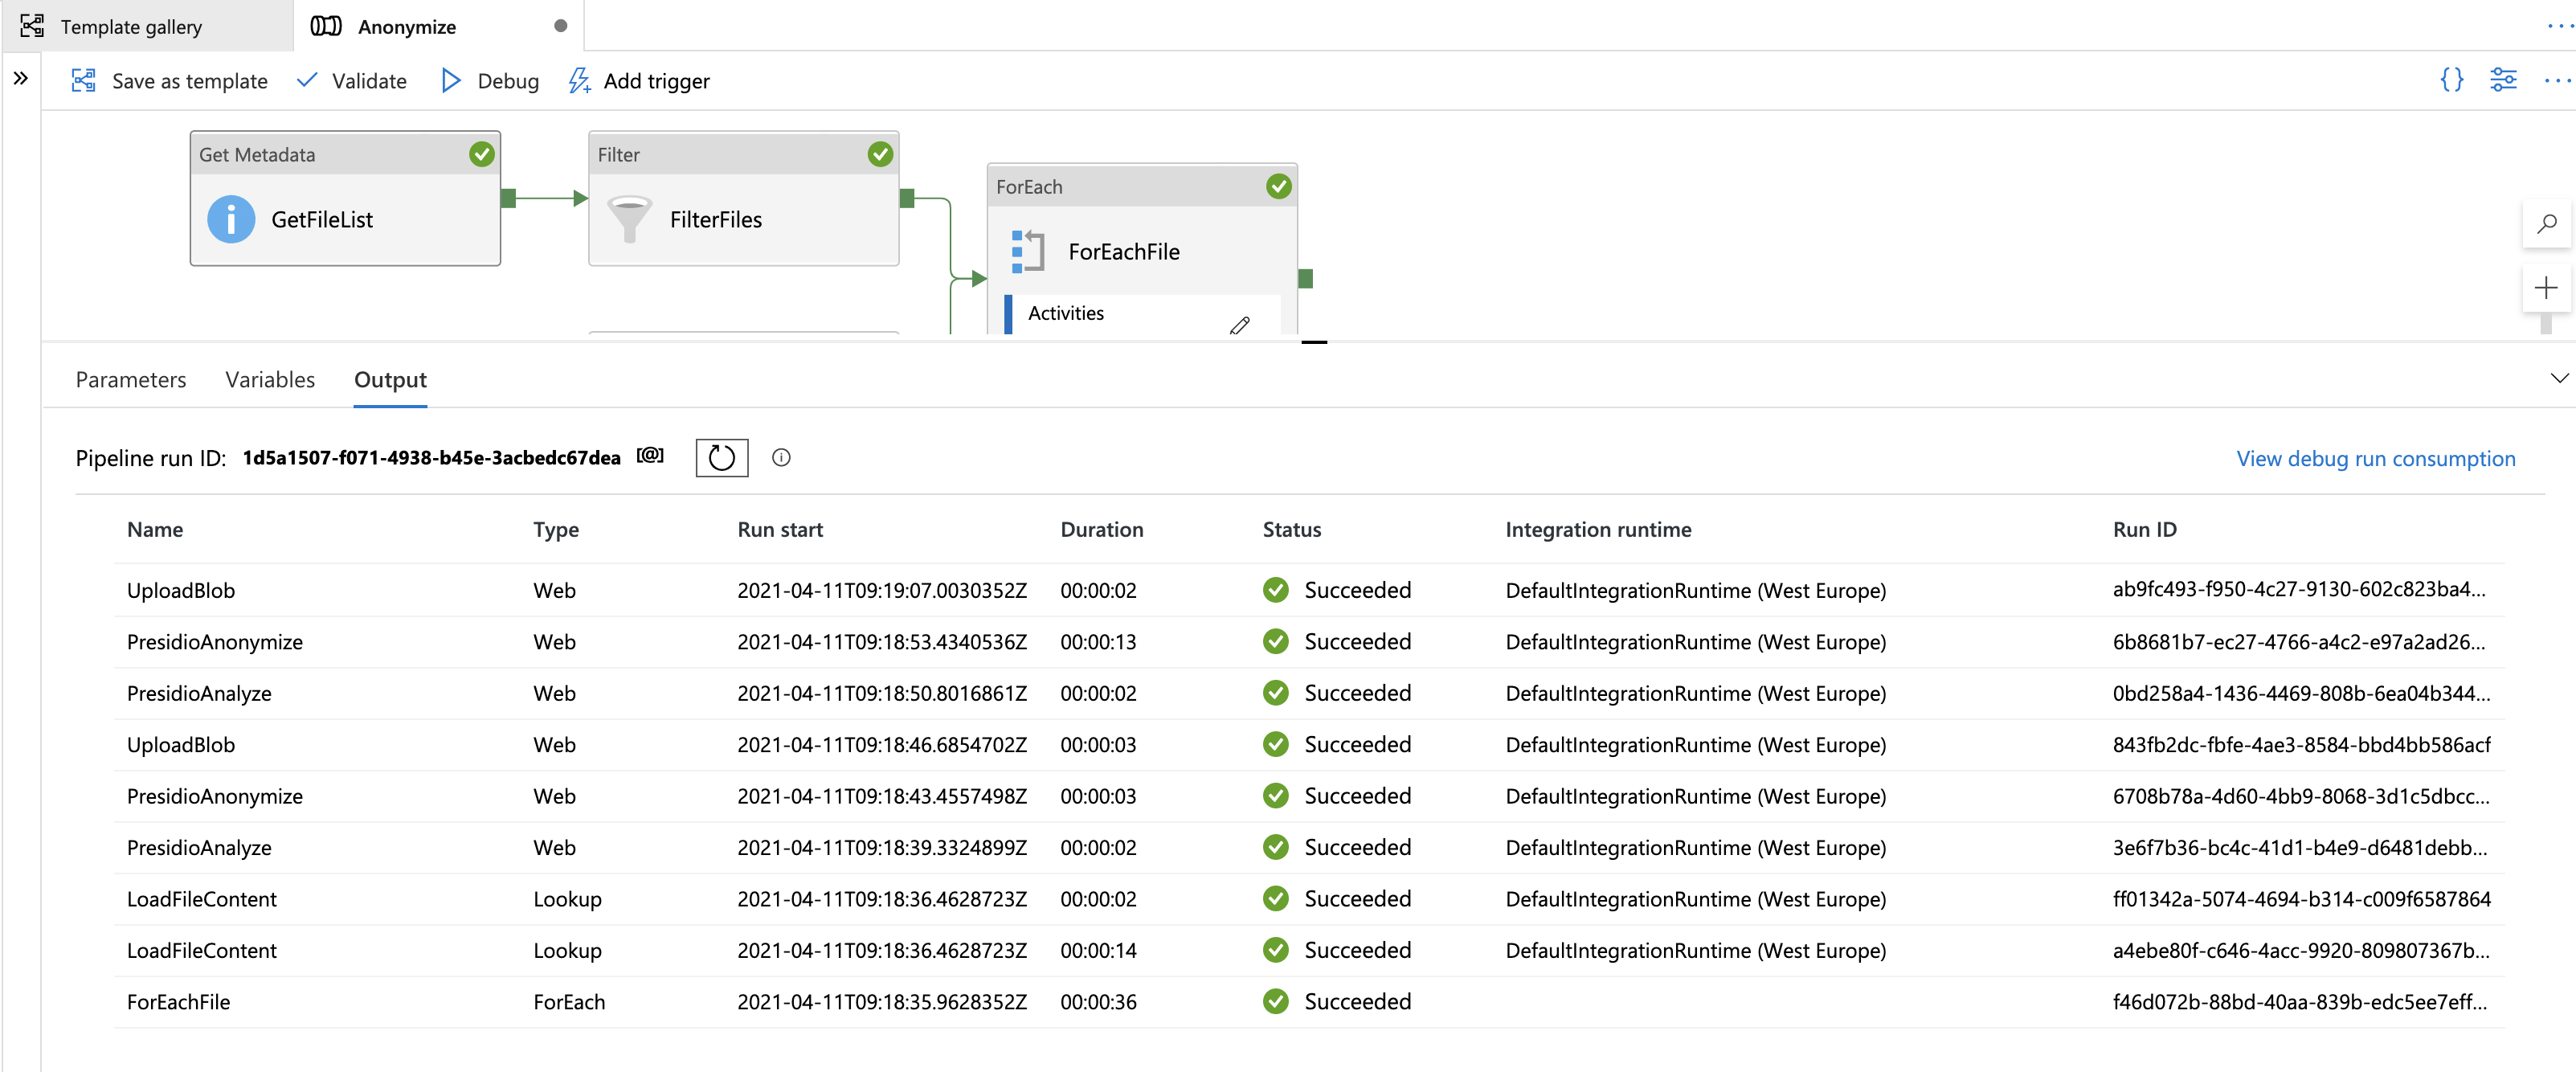Click Run ID ab9fc493-f950-4c27-9130-602c823ba4
Image resolution: width=2576 pixels, height=1072 pixels.
coord(2298,589)
